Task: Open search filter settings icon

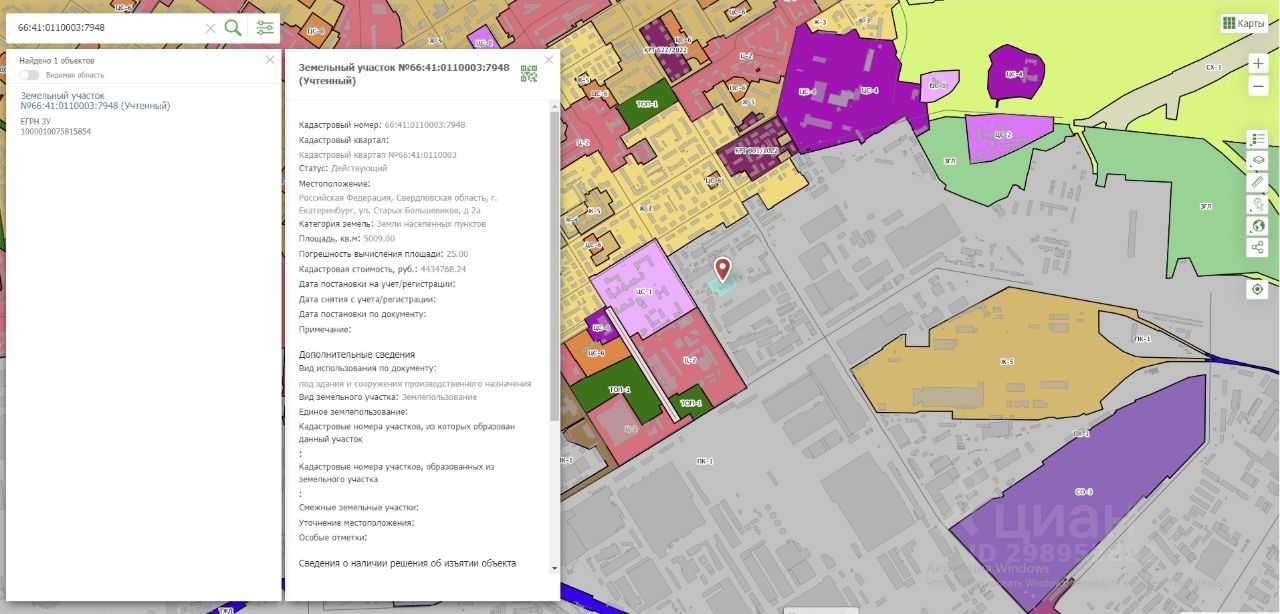Action: [265, 28]
